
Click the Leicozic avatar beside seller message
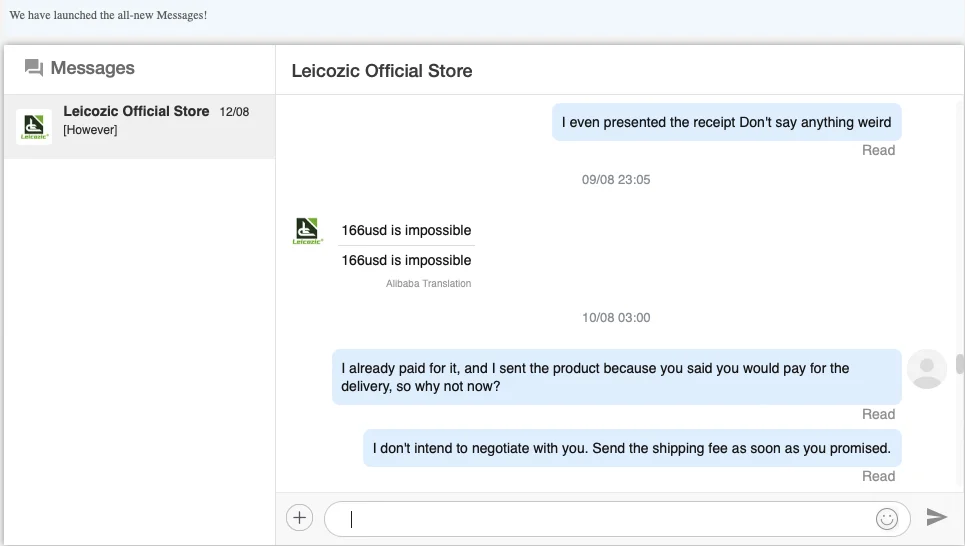307,231
